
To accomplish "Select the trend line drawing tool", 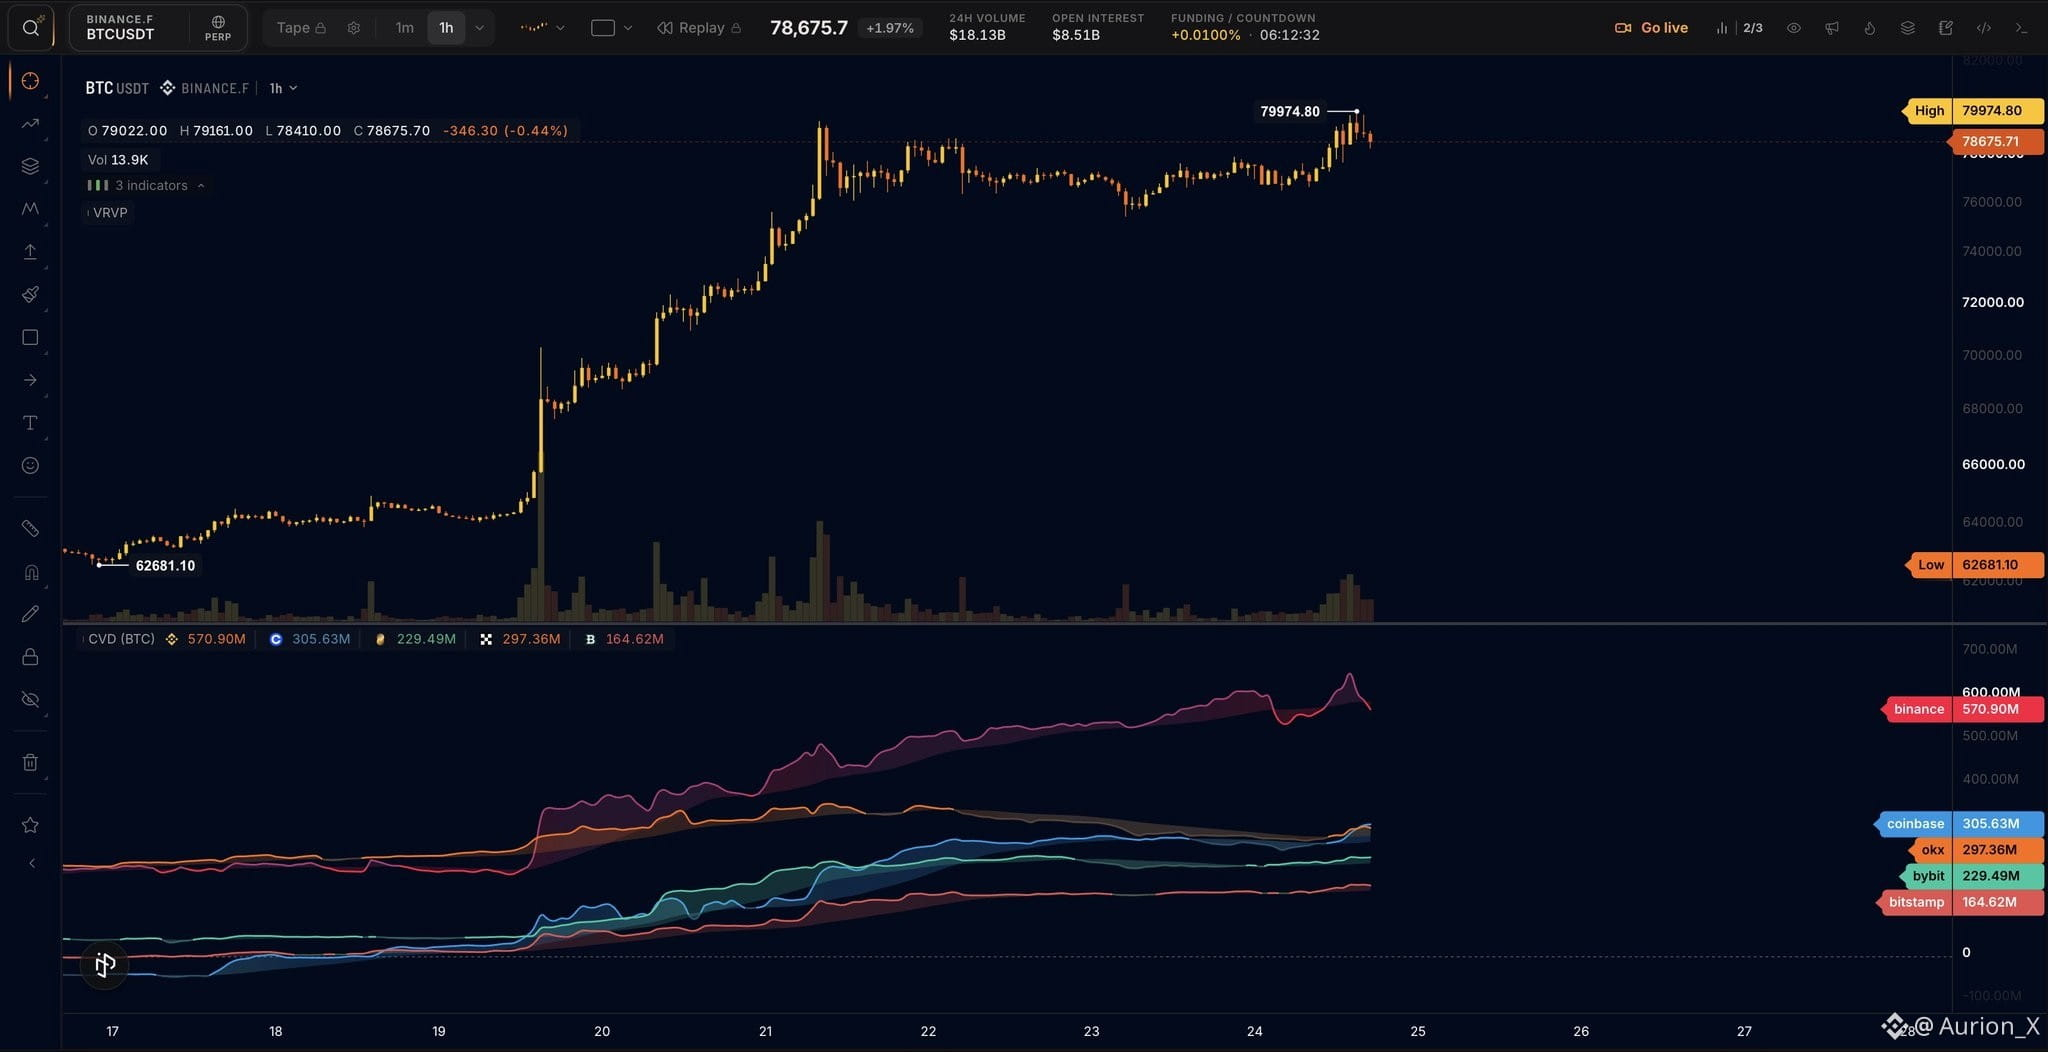I will coord(30,123).
